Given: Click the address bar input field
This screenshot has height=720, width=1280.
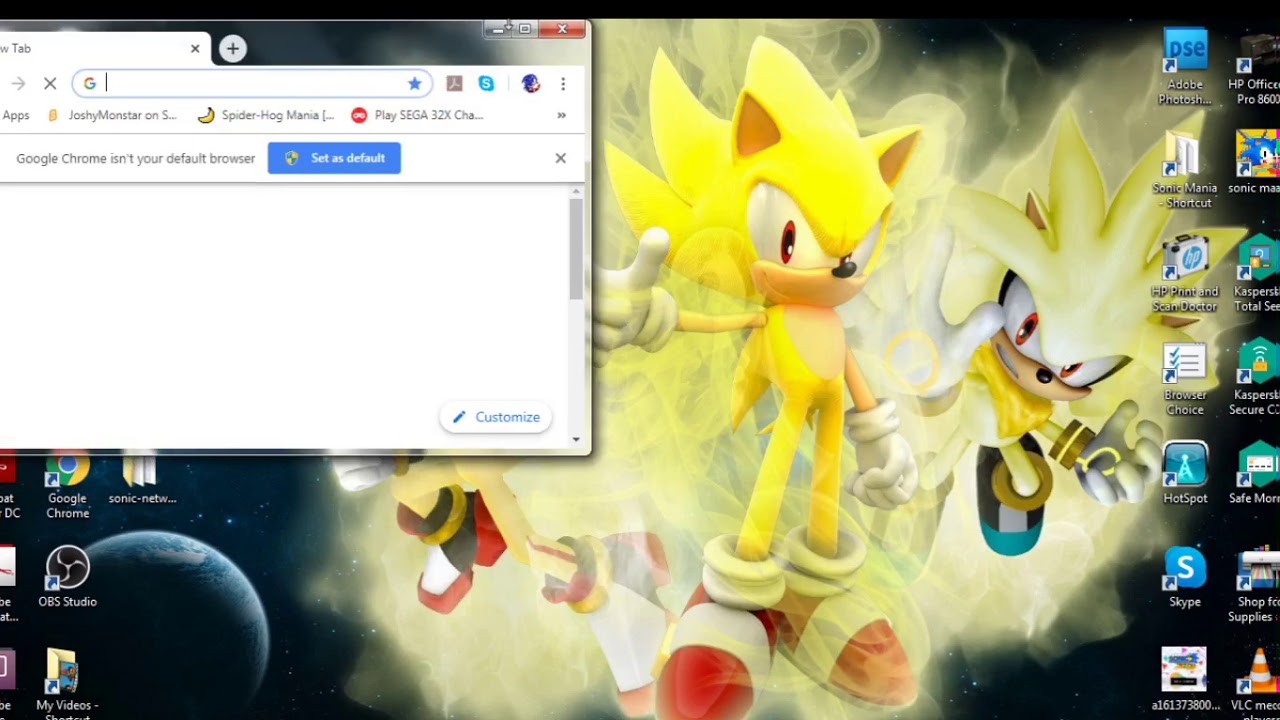Looking at the screenshot, I should [253, 84].
